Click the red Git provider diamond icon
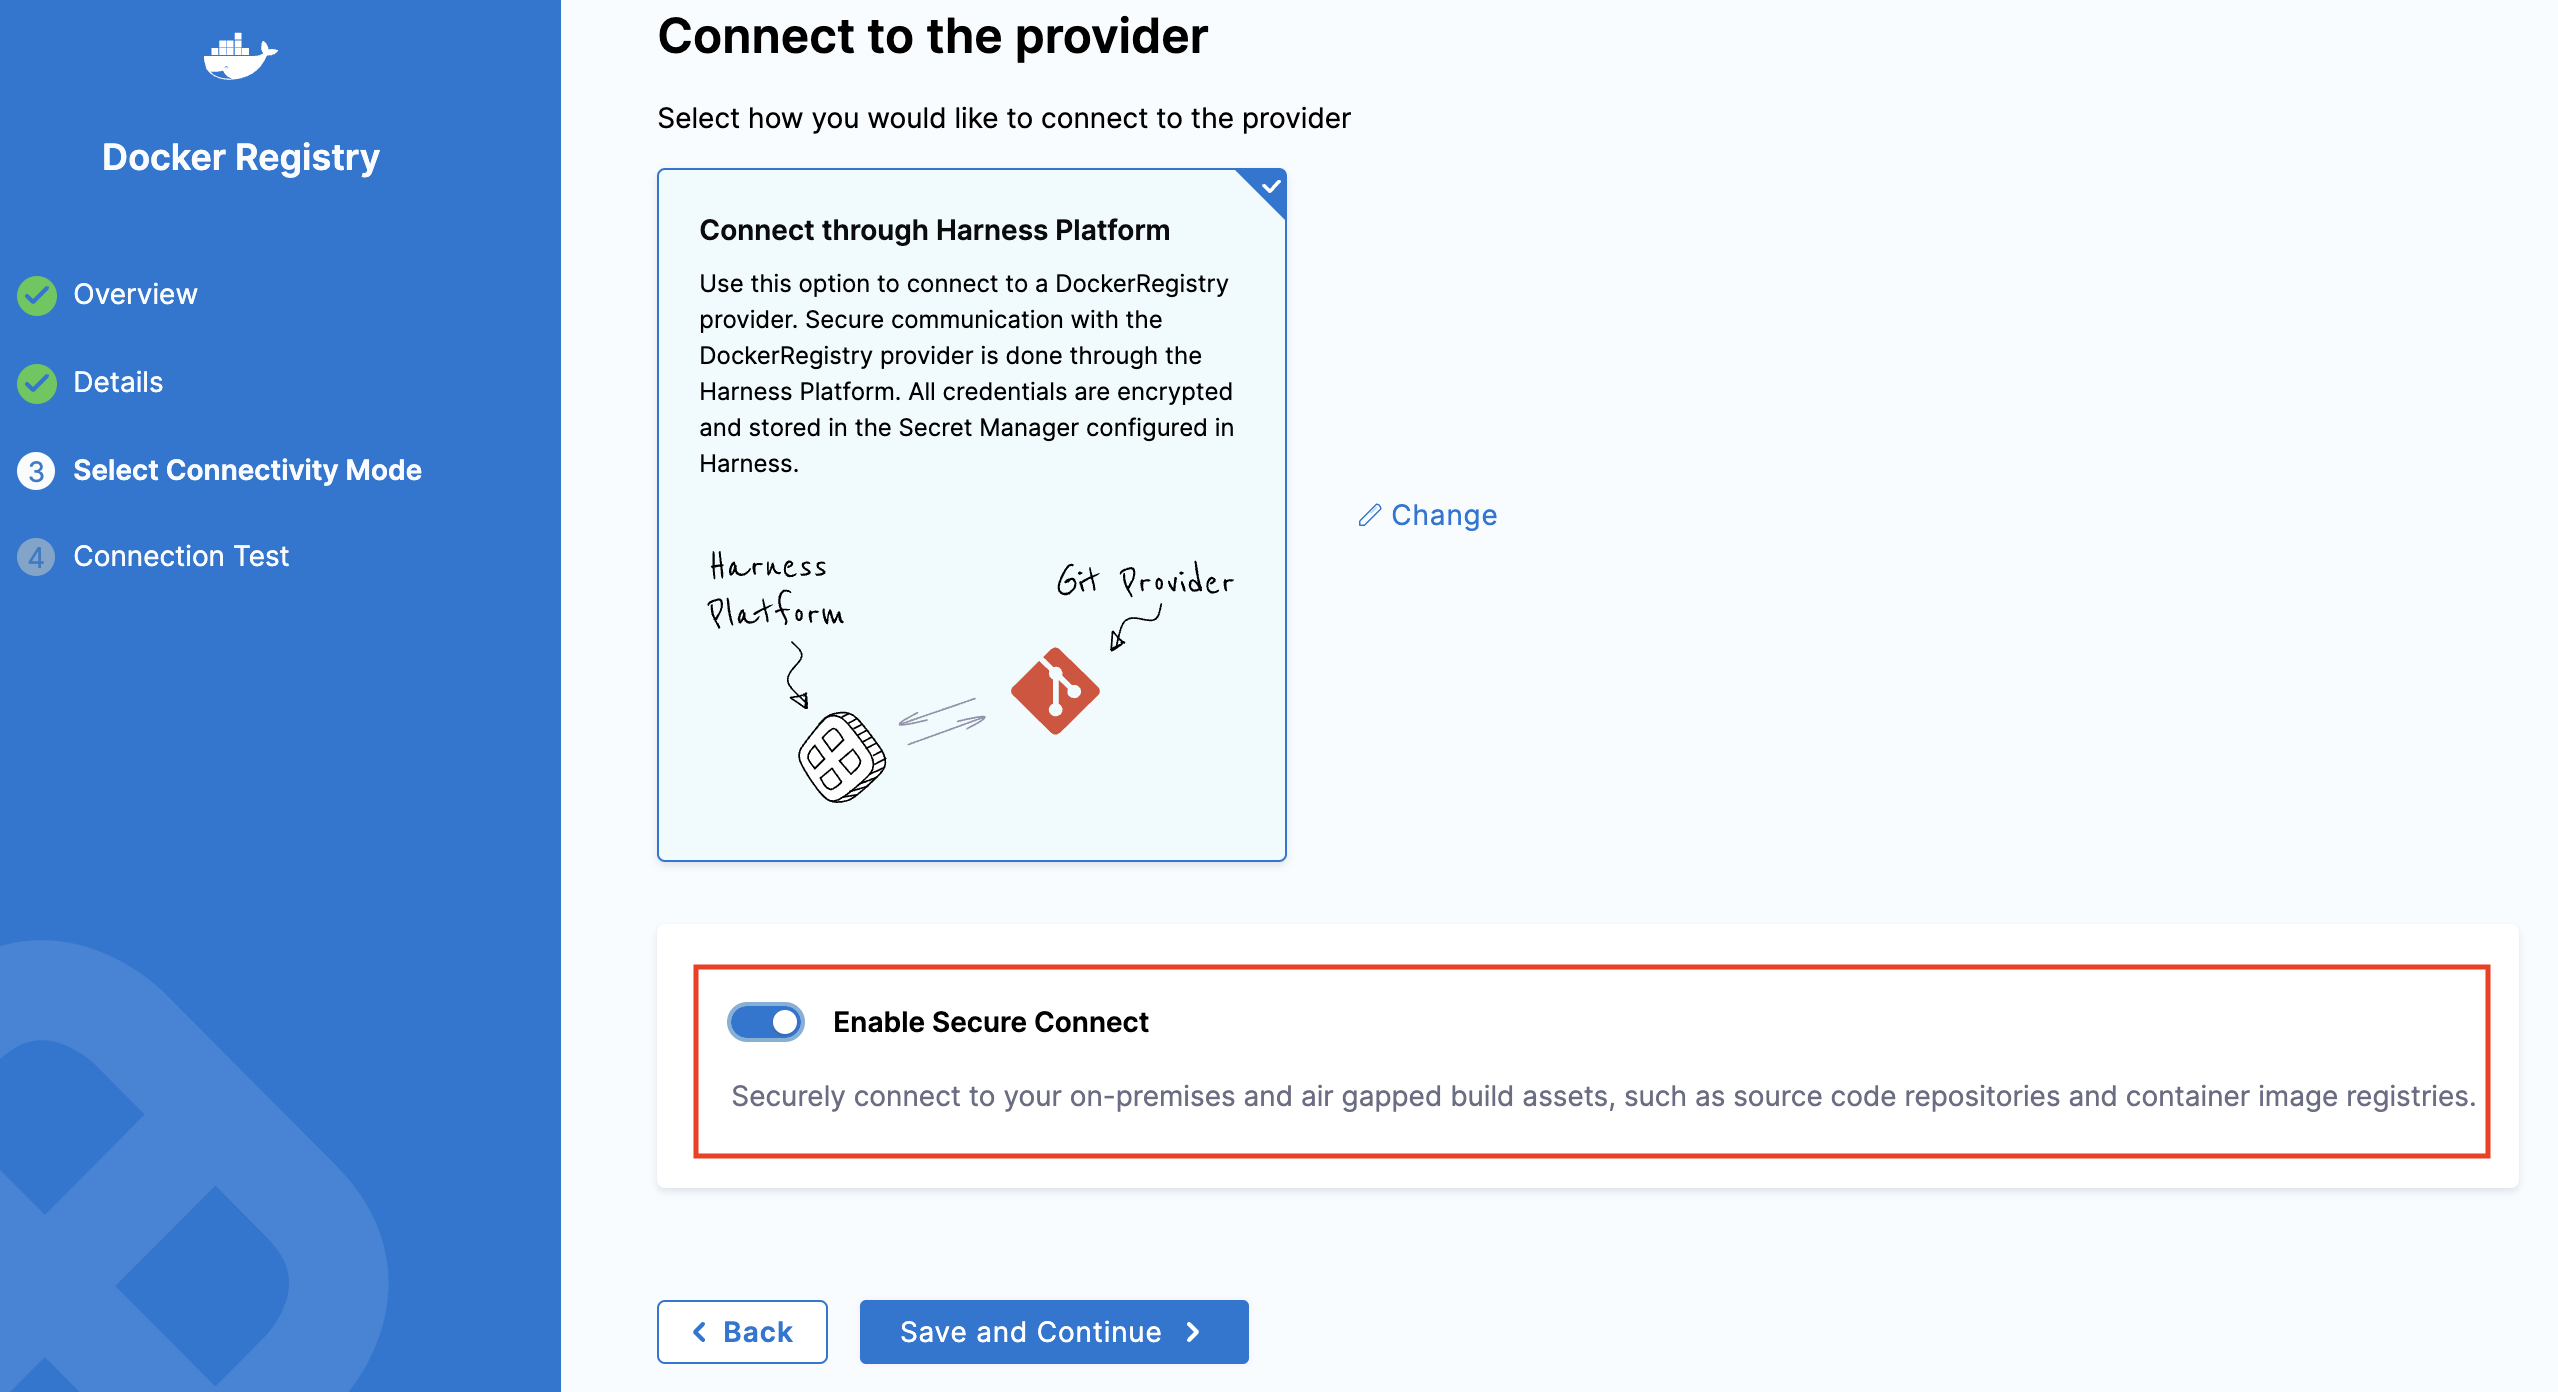This screenshot has width=2558, height=1392. click(1055, 691)
